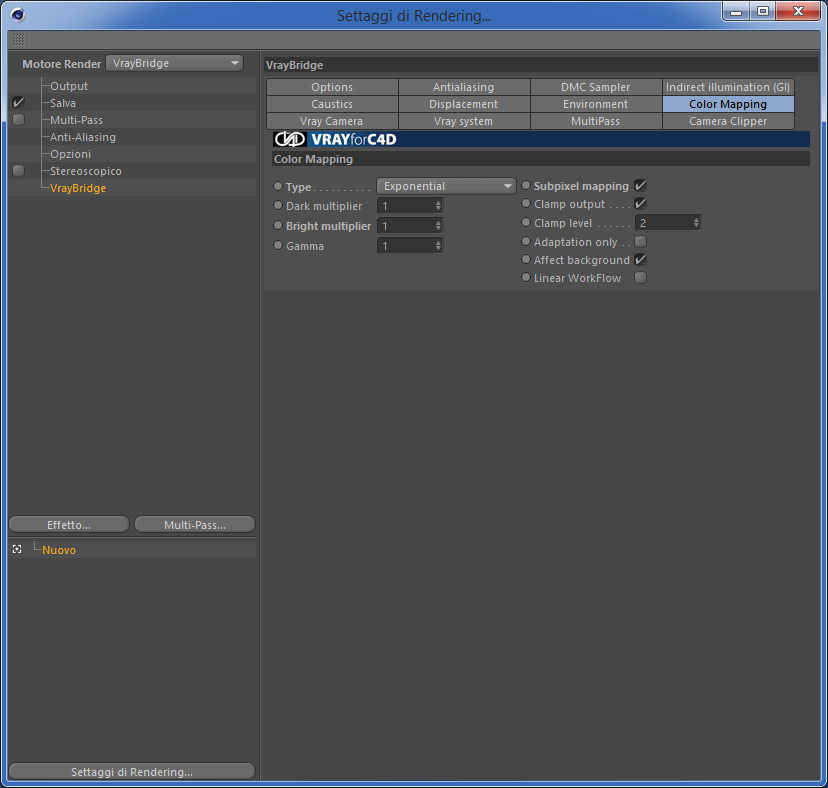Screen dimensions: 828x788
Task: Click the animation dot next to Dark multiplier
Action: coord(278,205)
